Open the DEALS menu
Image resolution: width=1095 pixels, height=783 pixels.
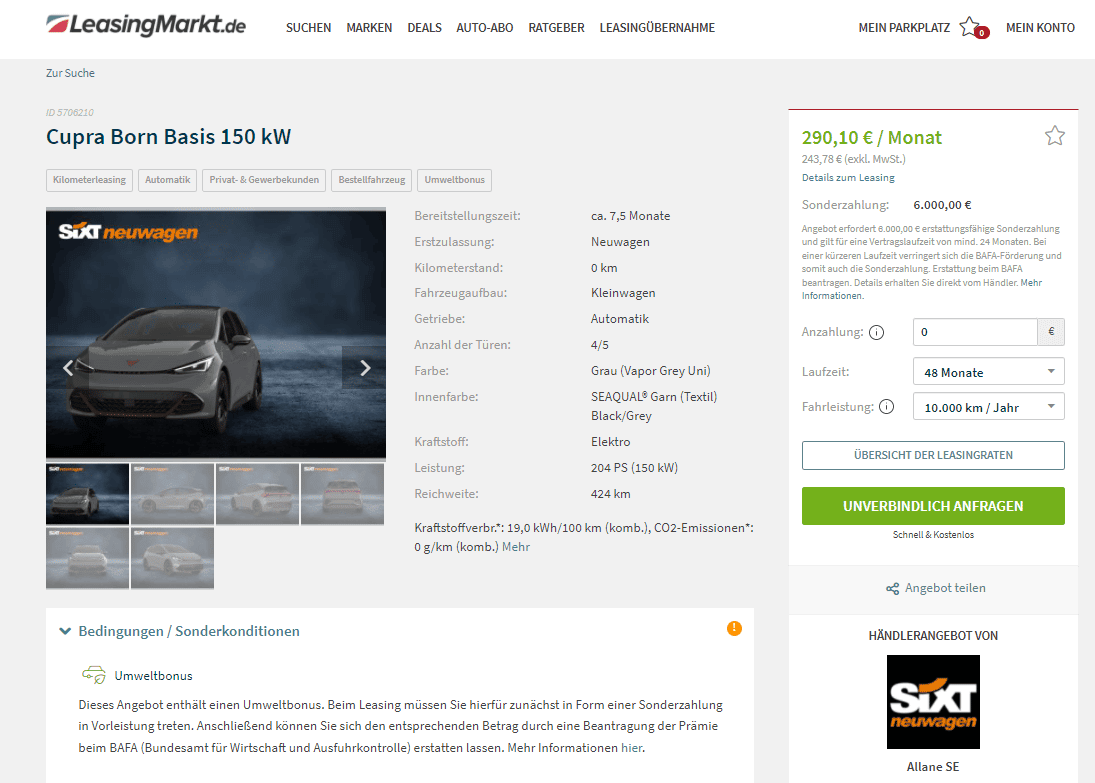pyautogui.click(x=425, y=28)
